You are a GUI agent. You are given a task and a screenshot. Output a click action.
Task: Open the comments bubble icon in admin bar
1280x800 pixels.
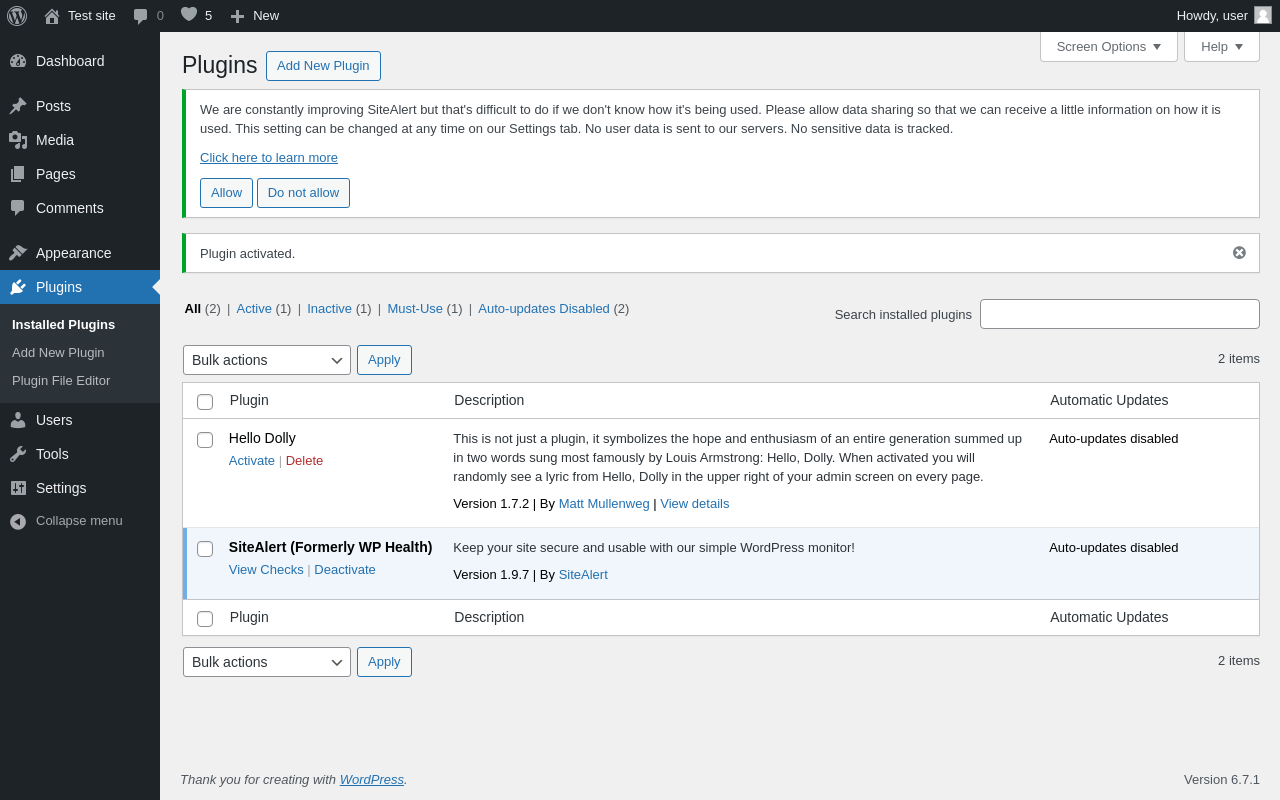point(141,16)
